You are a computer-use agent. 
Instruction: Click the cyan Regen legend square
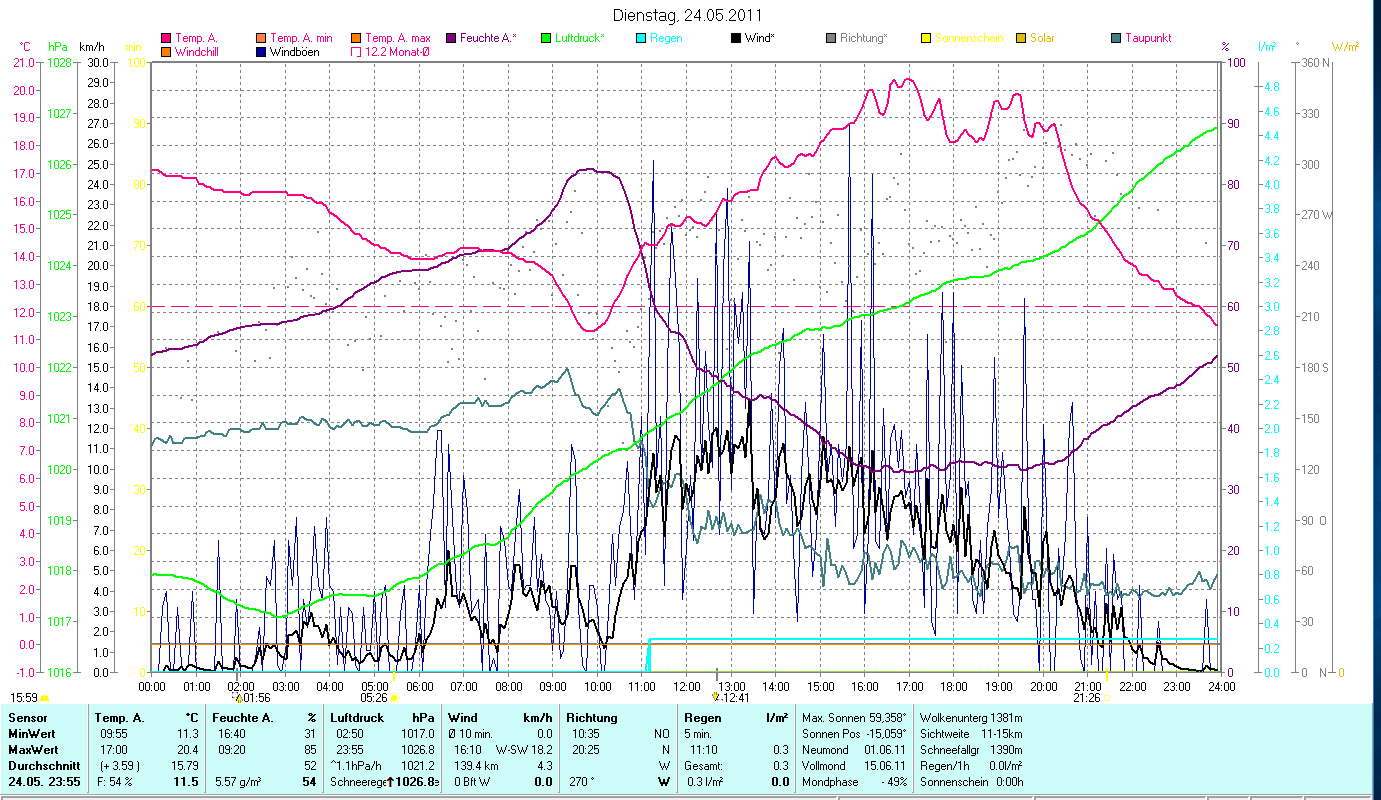(640, 38)
